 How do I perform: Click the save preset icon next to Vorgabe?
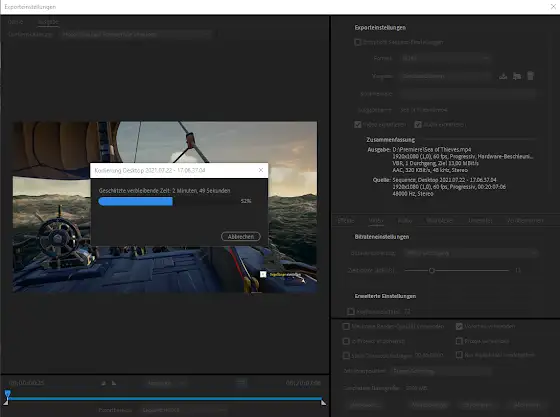(503, 76)
